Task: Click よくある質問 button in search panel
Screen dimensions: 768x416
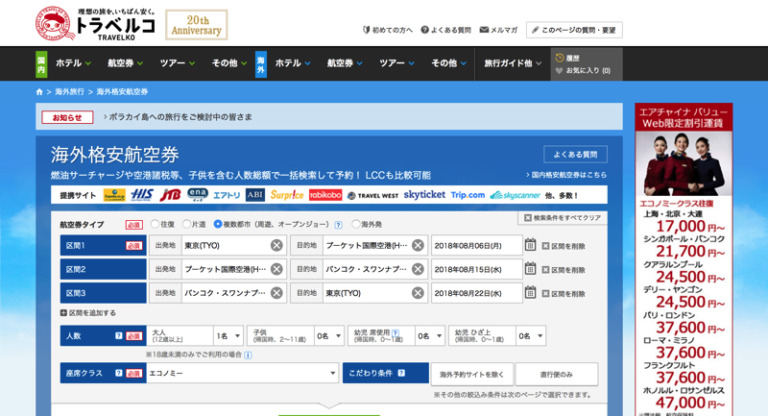Action: (576, 154)
